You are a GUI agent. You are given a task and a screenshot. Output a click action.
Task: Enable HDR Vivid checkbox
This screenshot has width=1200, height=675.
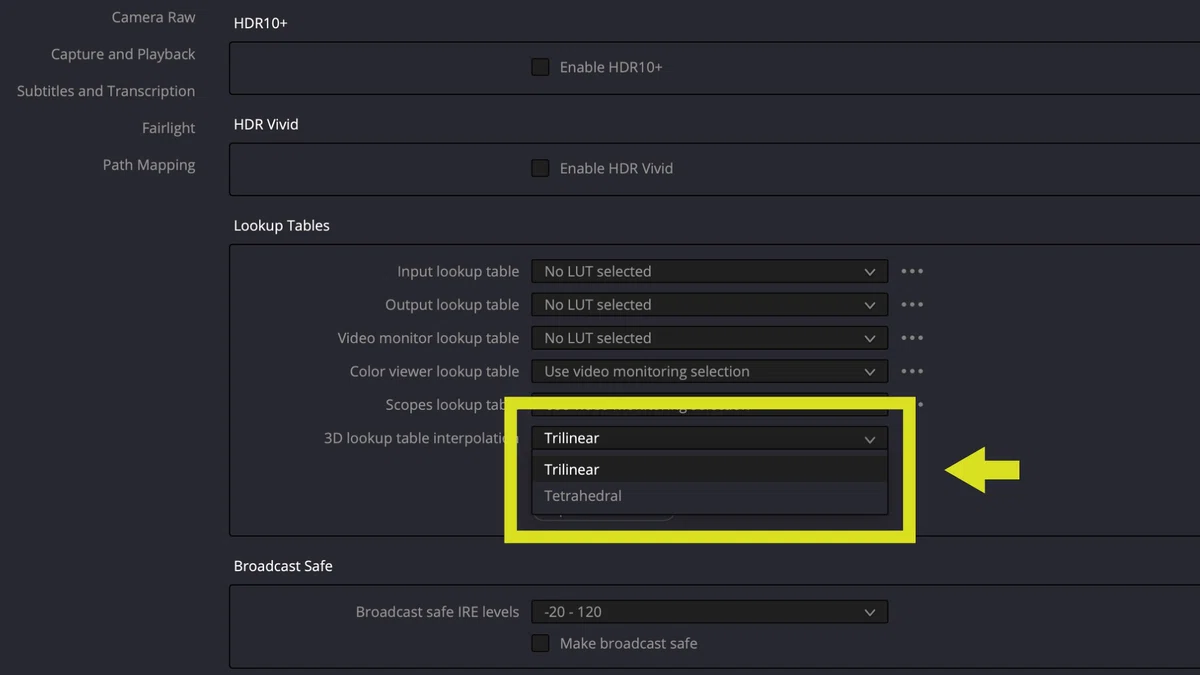540,168
